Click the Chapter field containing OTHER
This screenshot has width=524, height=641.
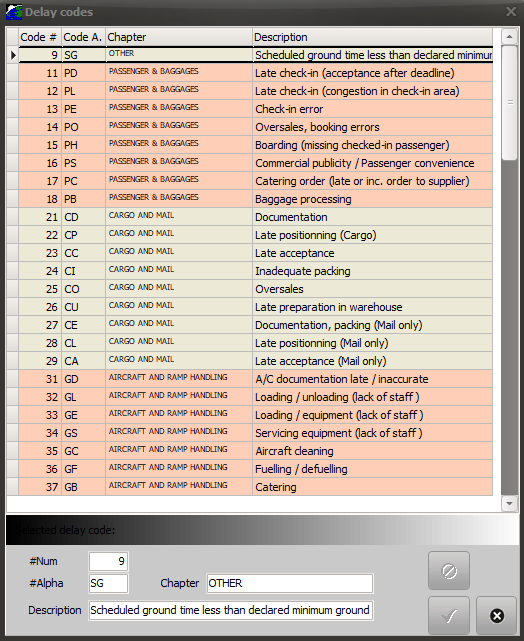click(x=290, y=583)
